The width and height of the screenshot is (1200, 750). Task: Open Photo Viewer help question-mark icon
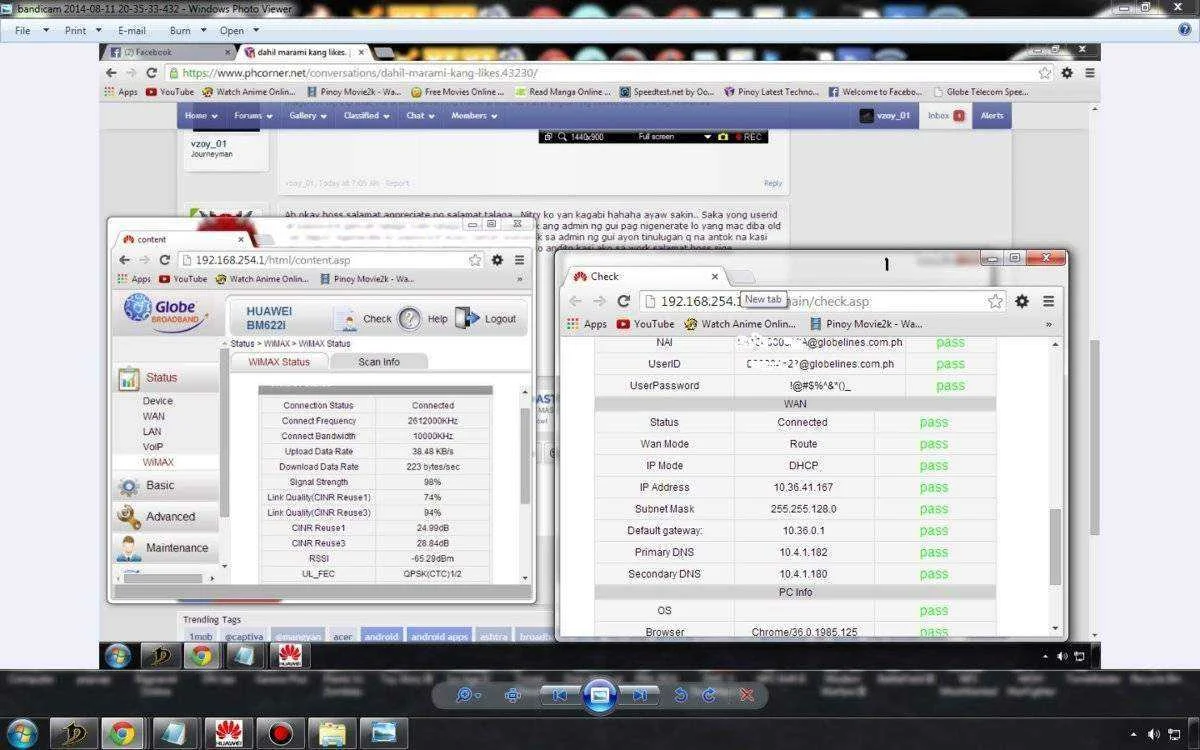pos(1185,30)
